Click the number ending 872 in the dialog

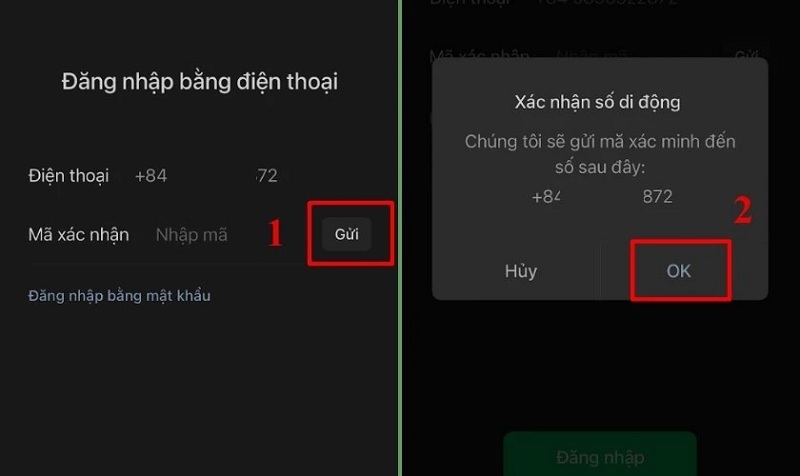pos(658,197)
